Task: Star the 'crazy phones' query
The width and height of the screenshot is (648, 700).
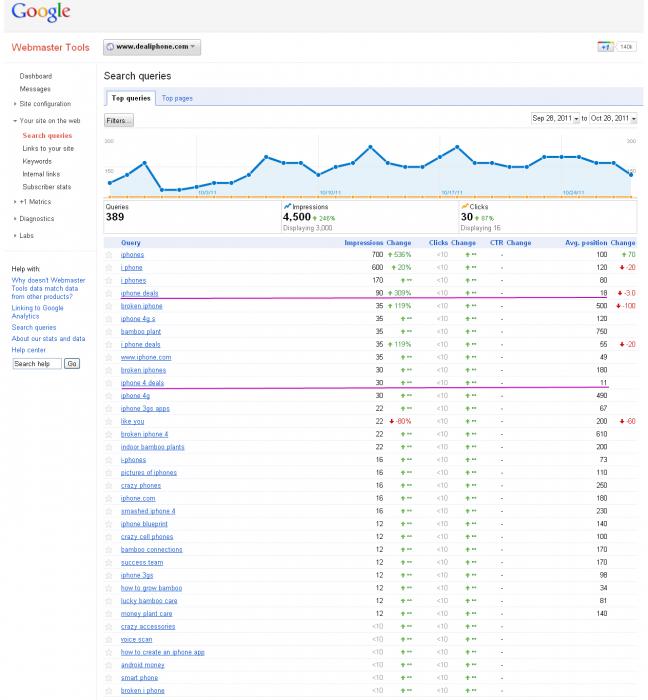Action: tap(108, 486)
